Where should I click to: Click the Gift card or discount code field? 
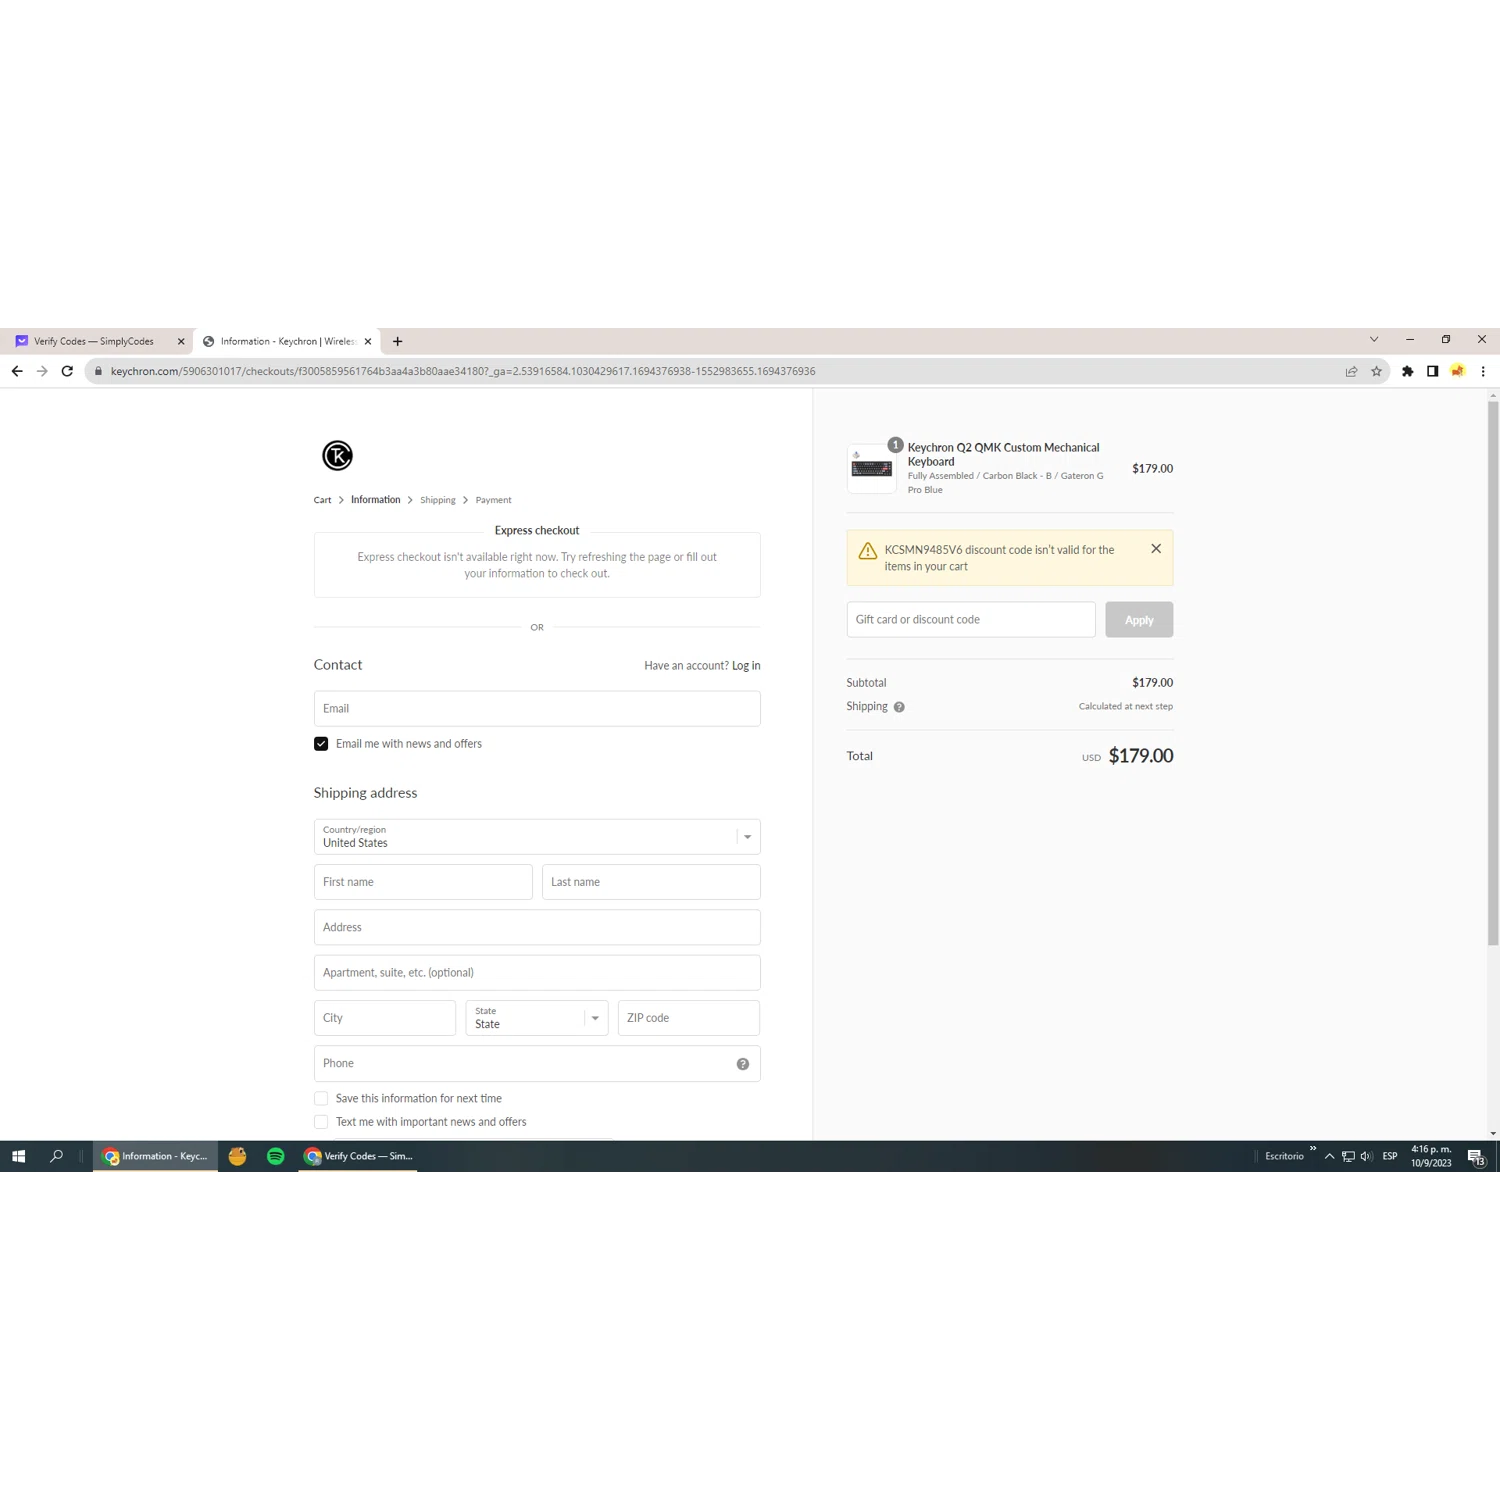(x=971, y=620)
